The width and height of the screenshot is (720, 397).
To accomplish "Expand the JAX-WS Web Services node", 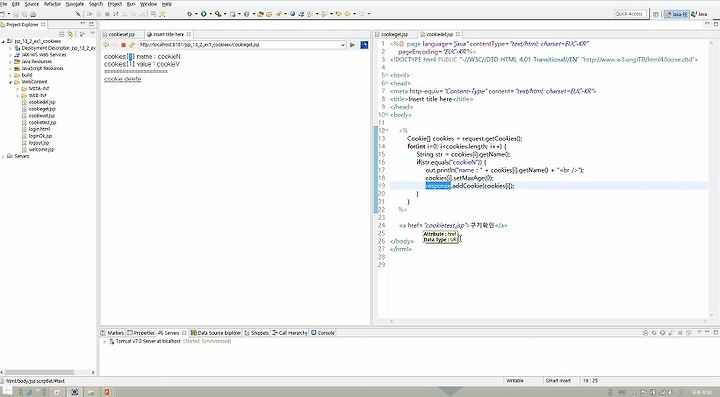I will [10, 55].
